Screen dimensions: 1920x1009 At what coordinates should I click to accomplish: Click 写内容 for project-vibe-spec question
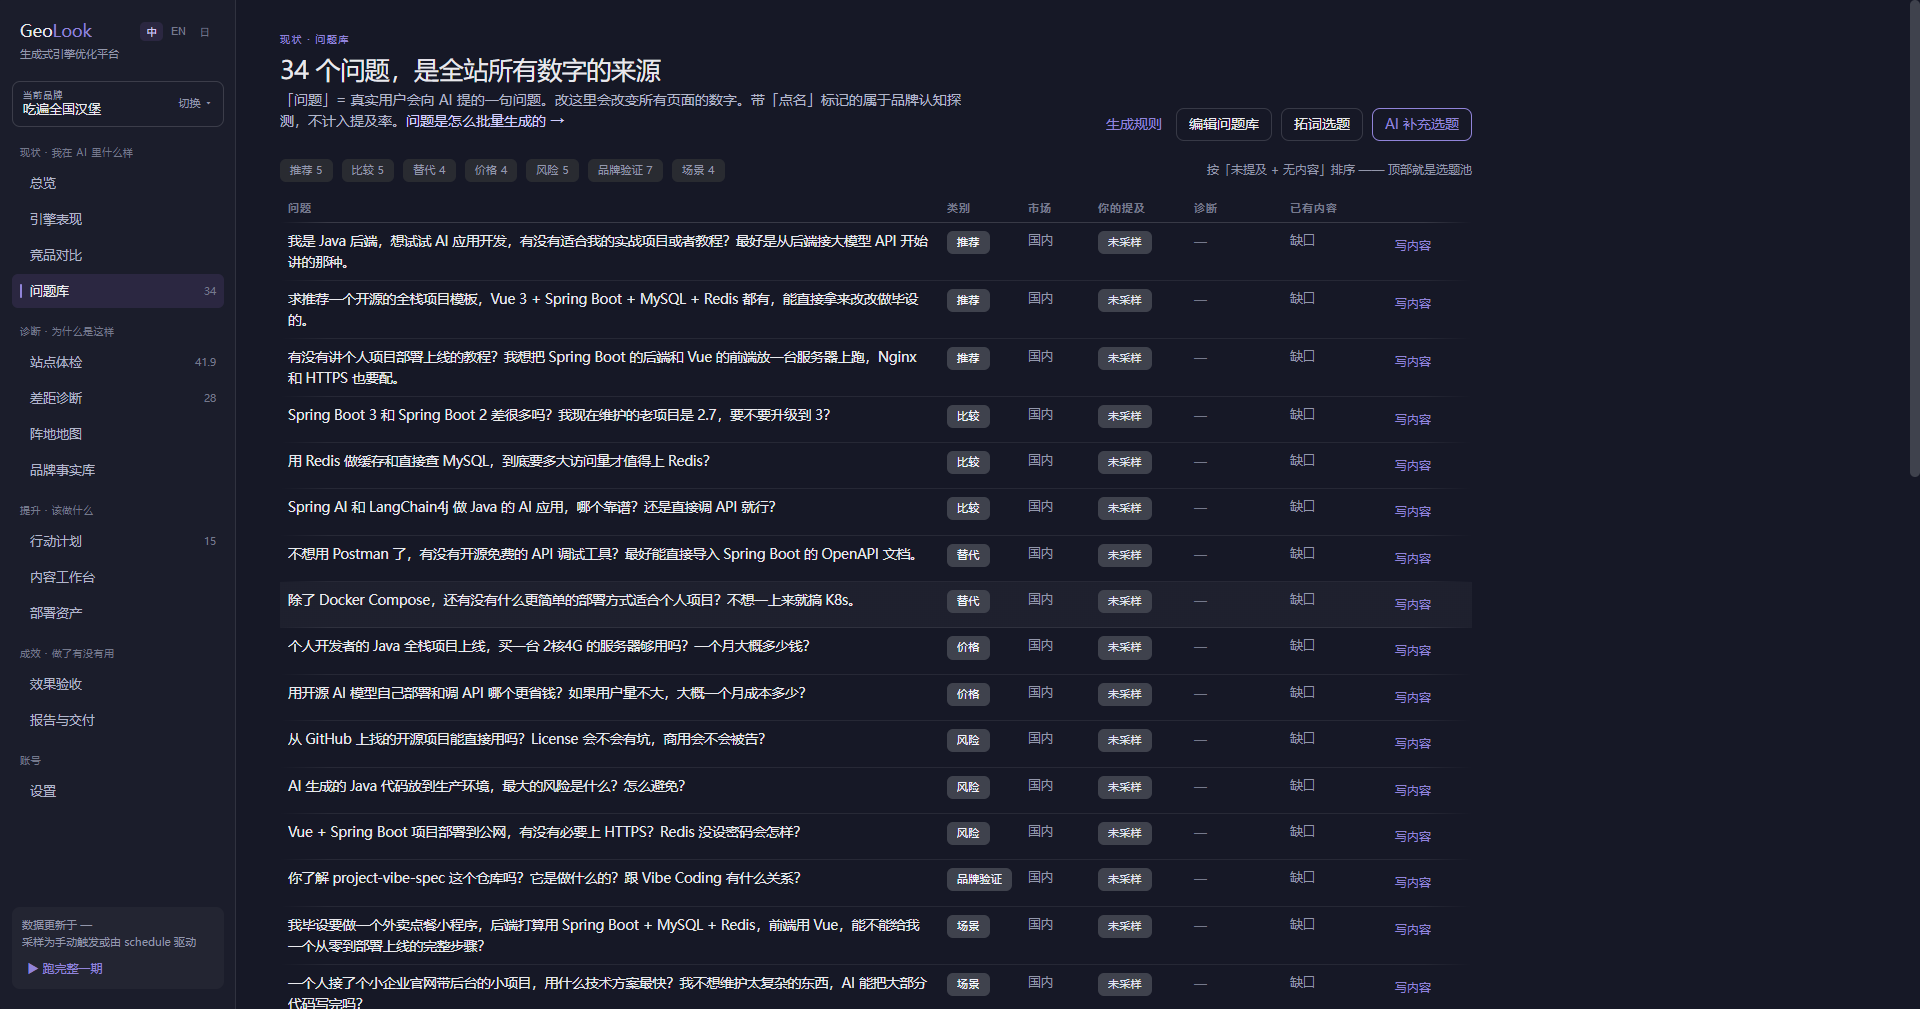point(1412,882)
